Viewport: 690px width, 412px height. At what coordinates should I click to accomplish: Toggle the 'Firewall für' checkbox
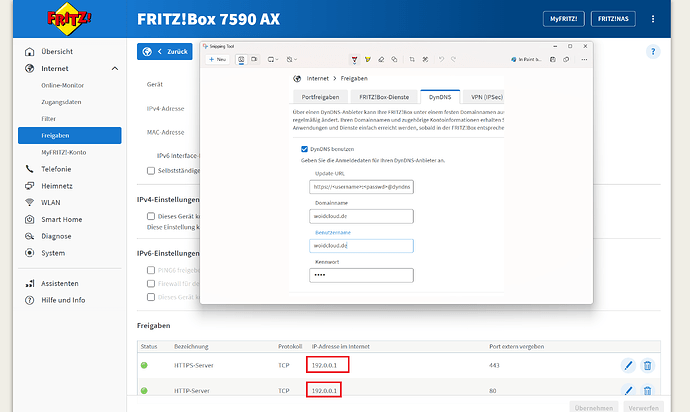pos(151,283)
